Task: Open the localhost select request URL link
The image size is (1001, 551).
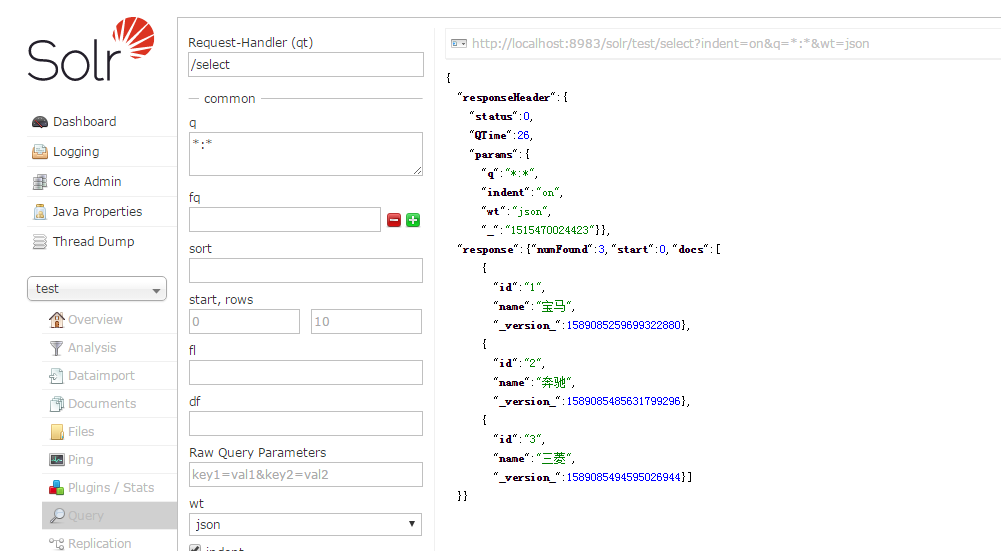Action: tap(670, 43)
